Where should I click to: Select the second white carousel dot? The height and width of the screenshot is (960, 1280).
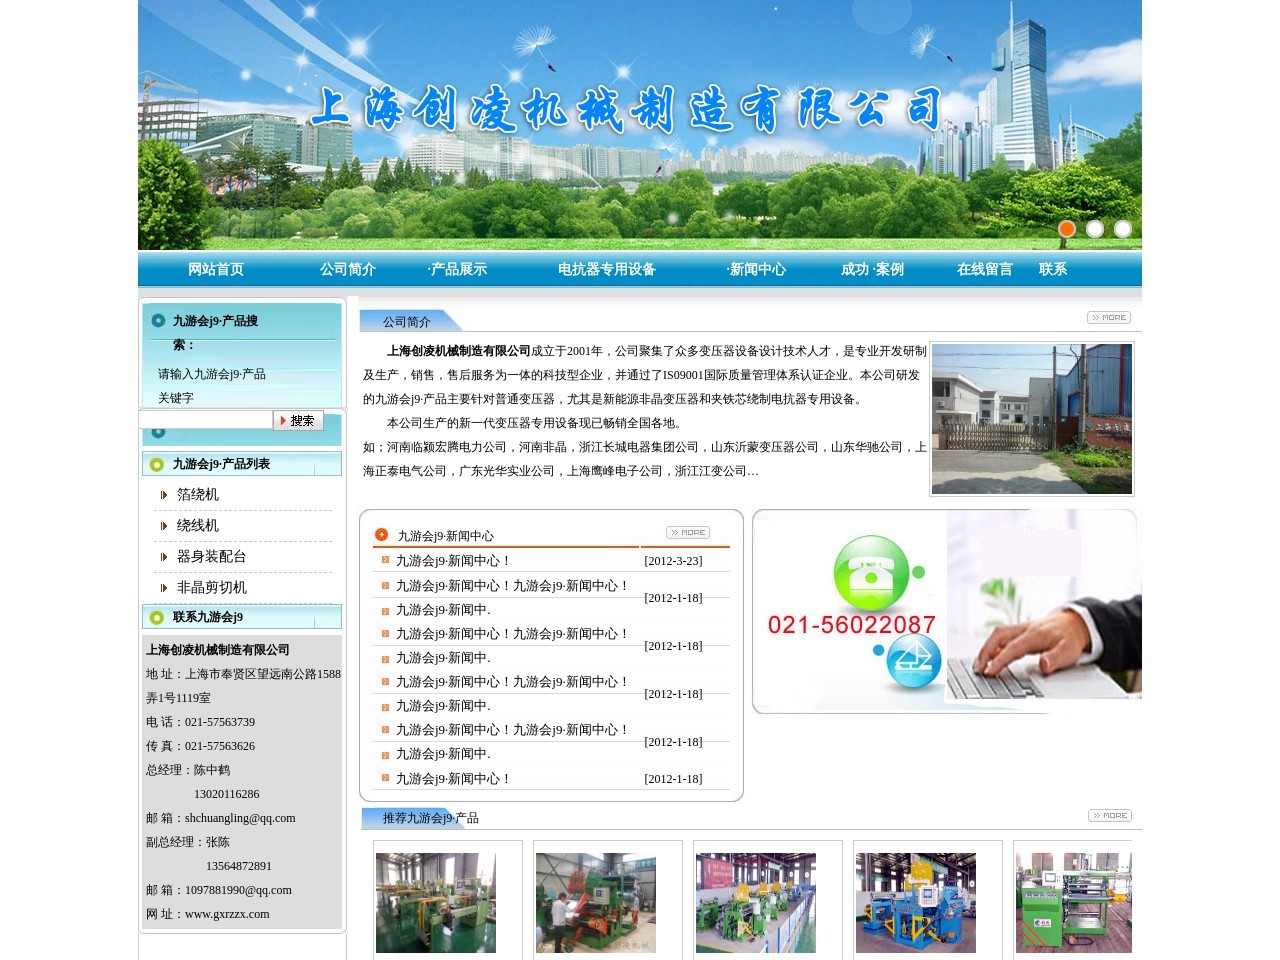coord(1095,229)
